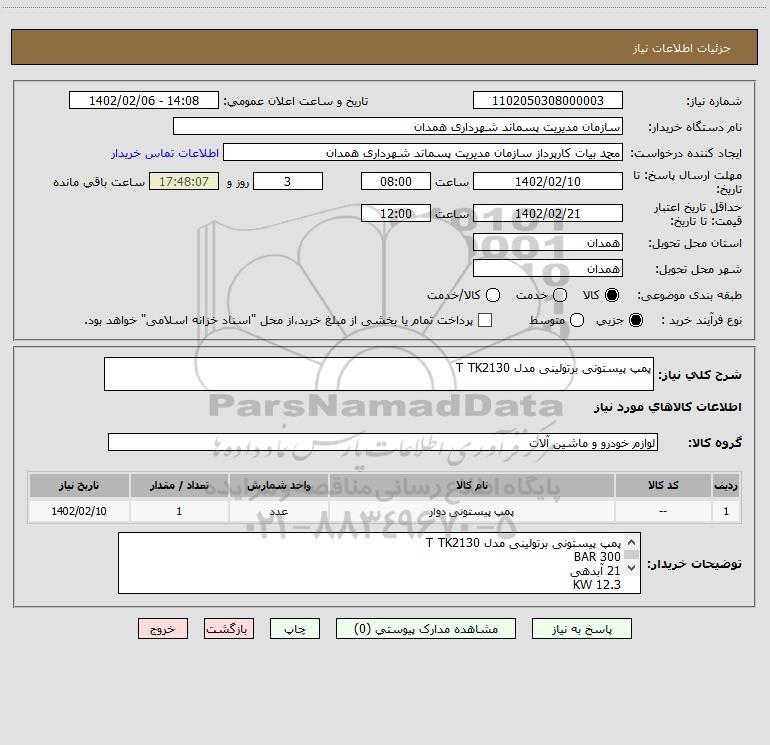This screenshot has height=745, width=770.
Task: Open اطلاعات تماس خریدار link
Action: coord(165,153)
